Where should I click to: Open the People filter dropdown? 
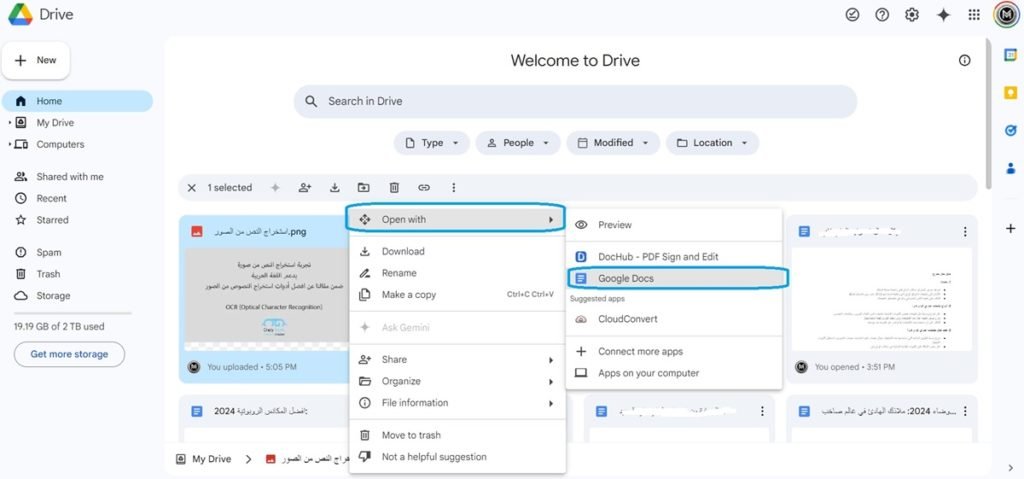(517, 143)
